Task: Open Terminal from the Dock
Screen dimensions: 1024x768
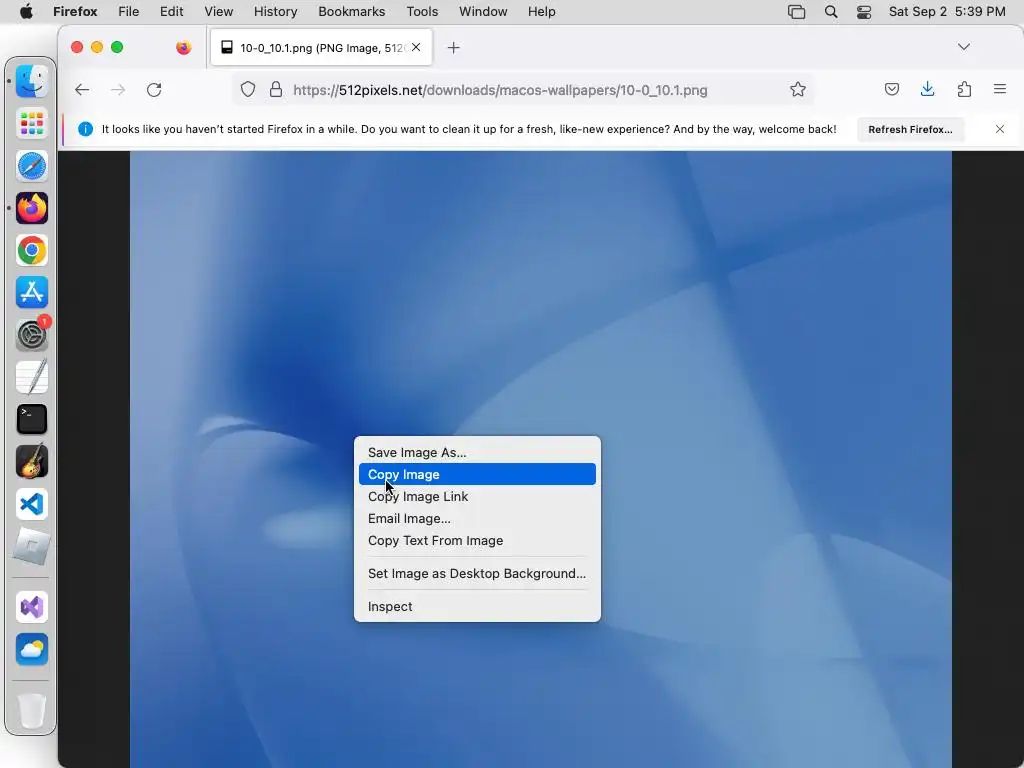Action: pos(32,419)
